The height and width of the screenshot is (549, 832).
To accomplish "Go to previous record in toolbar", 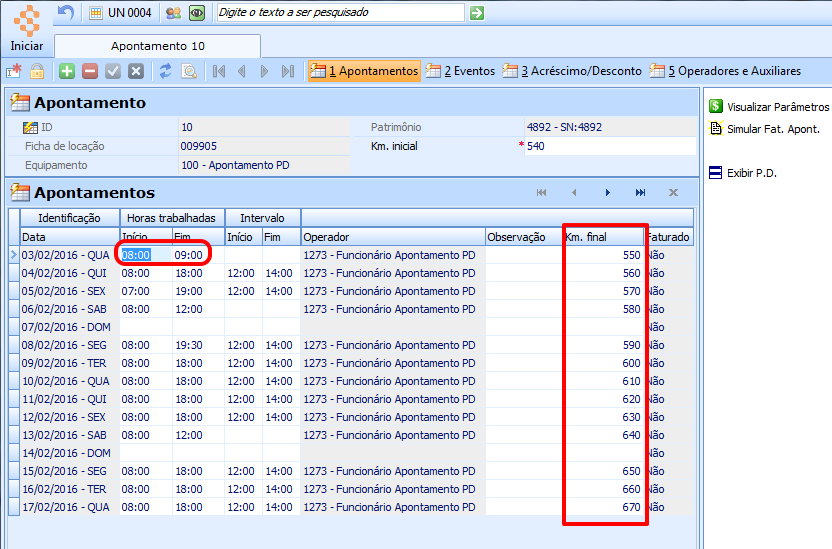I will (x=241, y=71).
